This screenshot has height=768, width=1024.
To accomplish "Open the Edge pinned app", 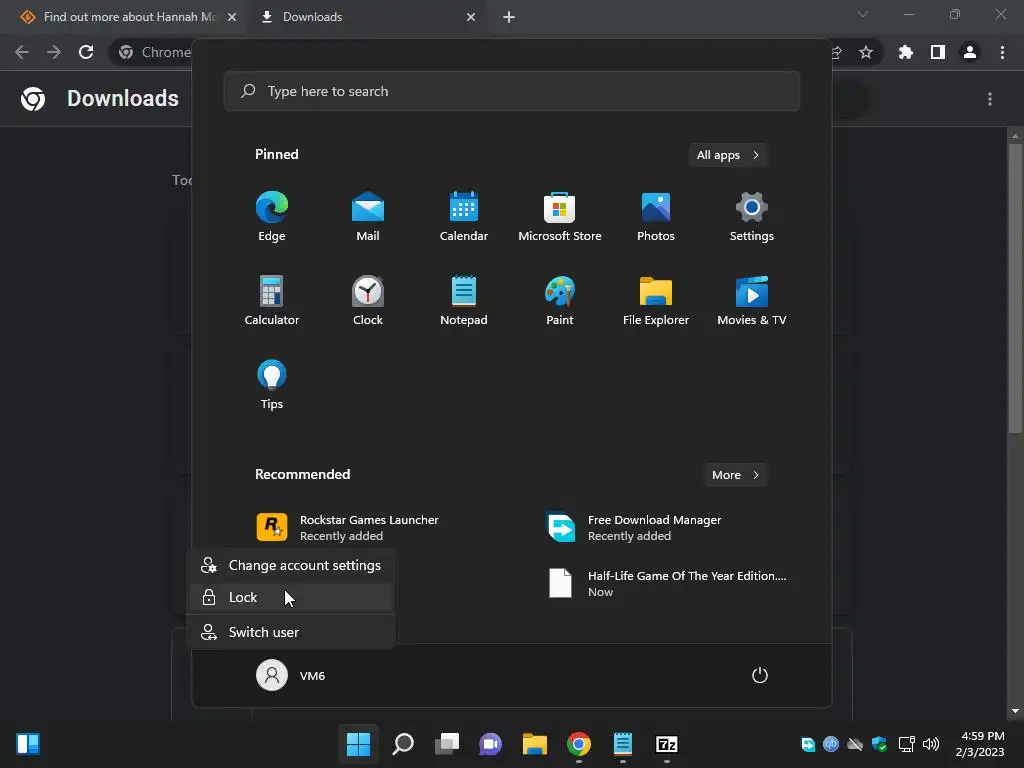I will pos(272,216).
